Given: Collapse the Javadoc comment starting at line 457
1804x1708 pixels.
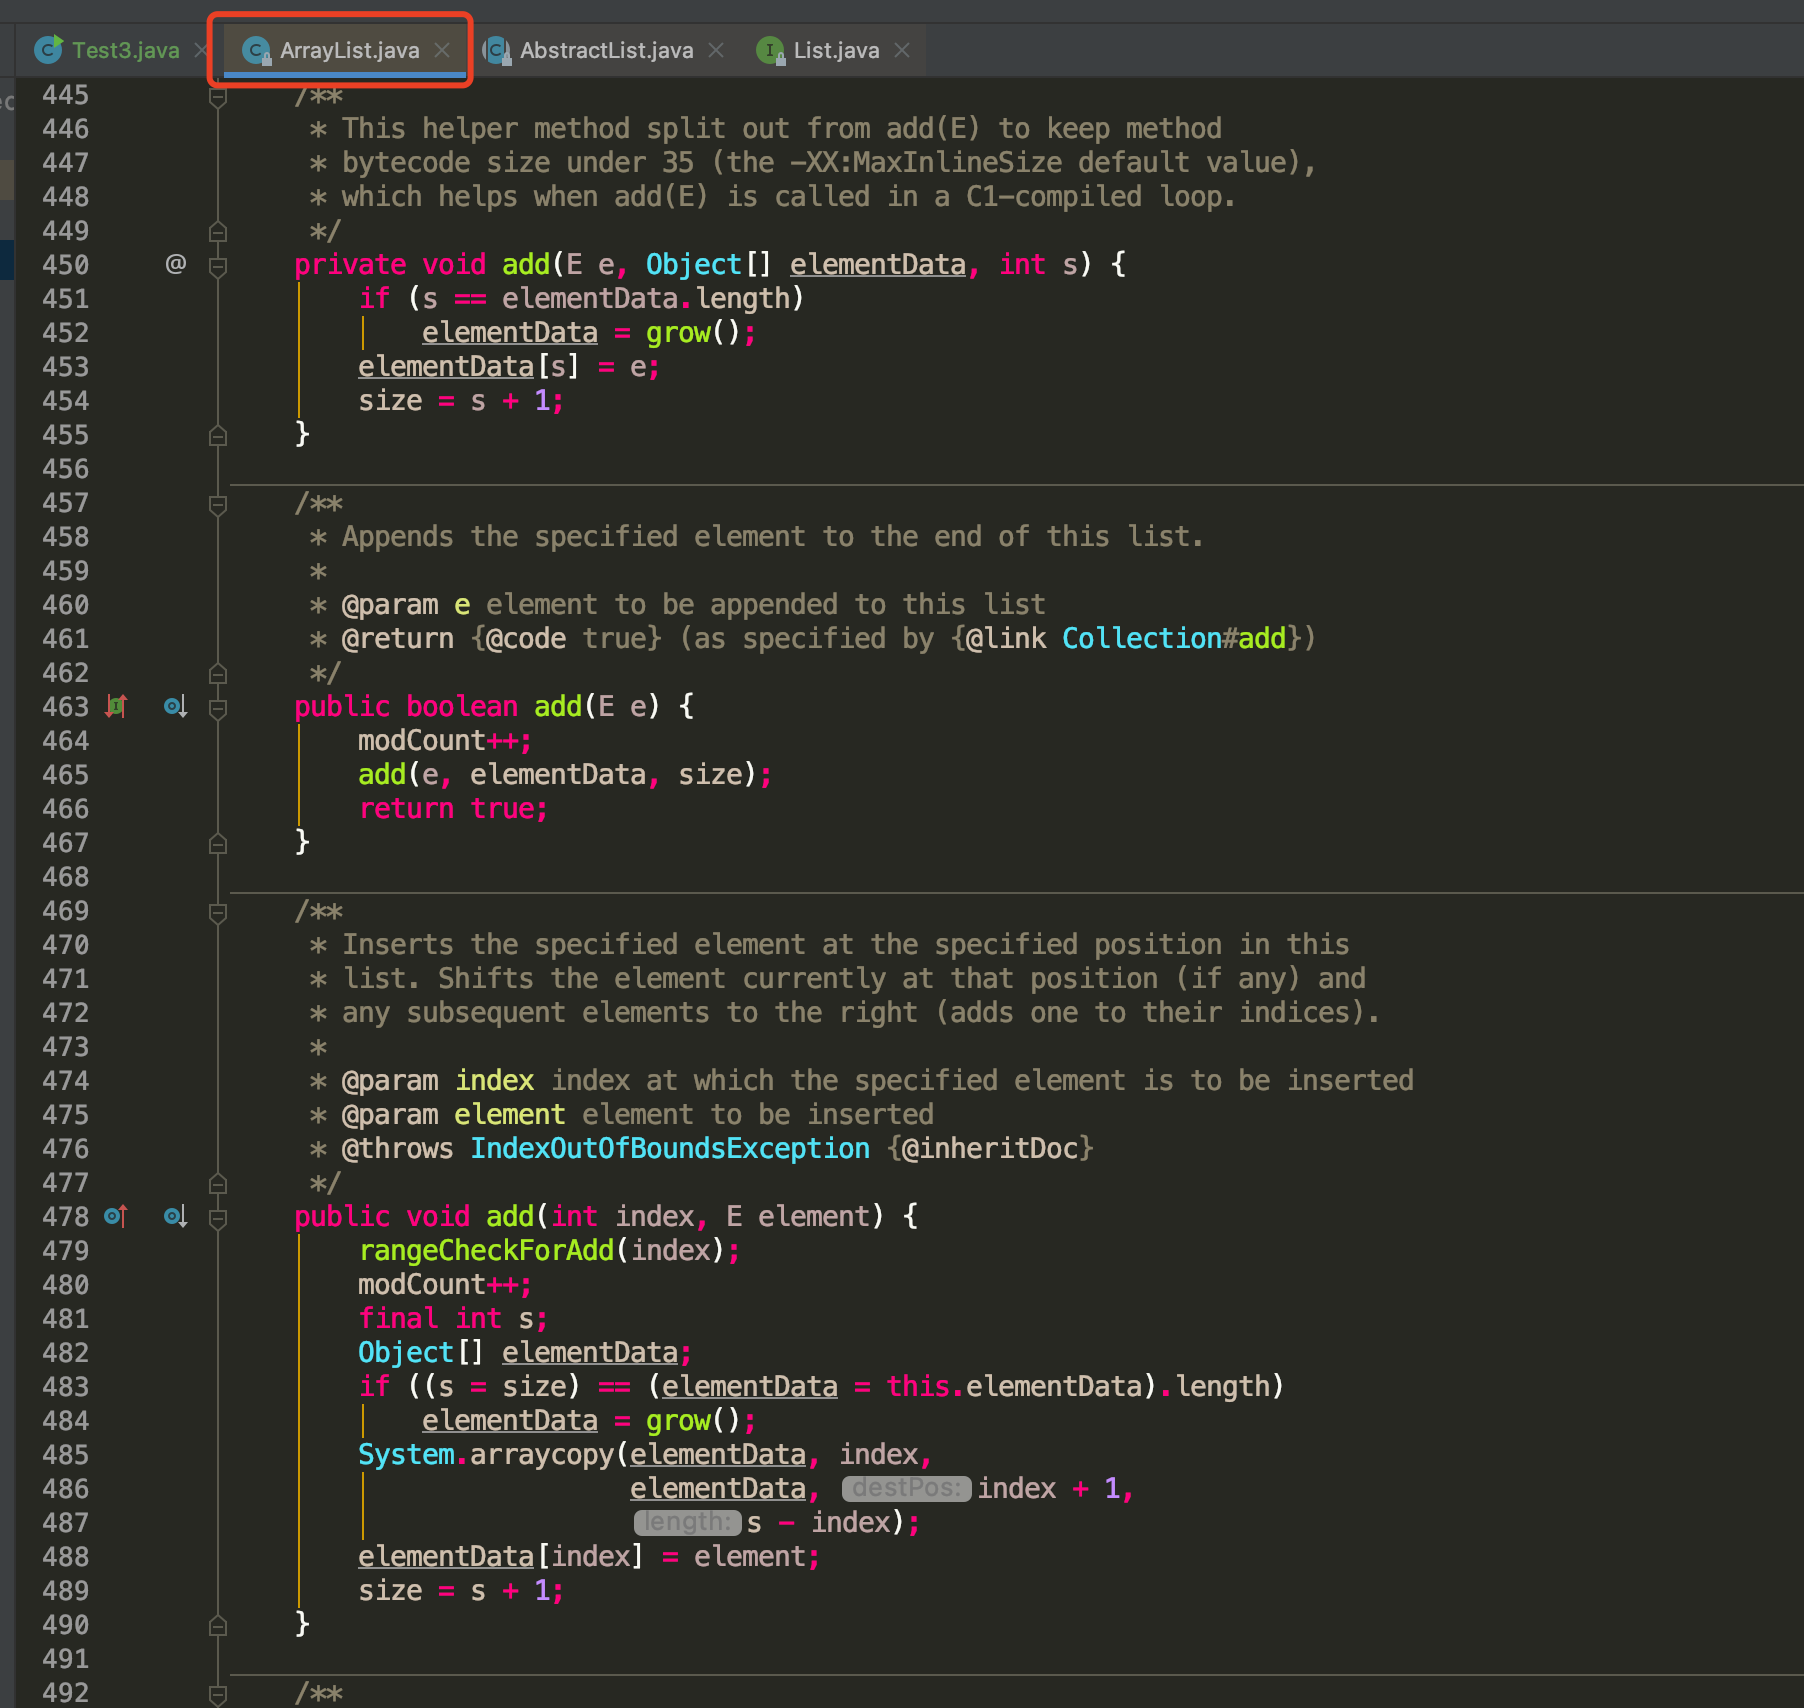Looking at the screenshot, I should [218, 504].
